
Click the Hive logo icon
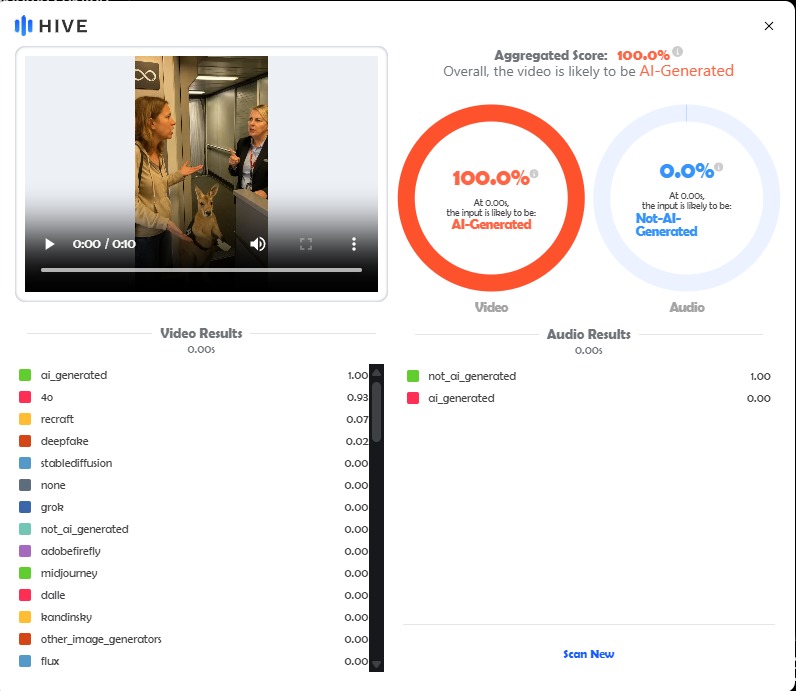point(23,26)
